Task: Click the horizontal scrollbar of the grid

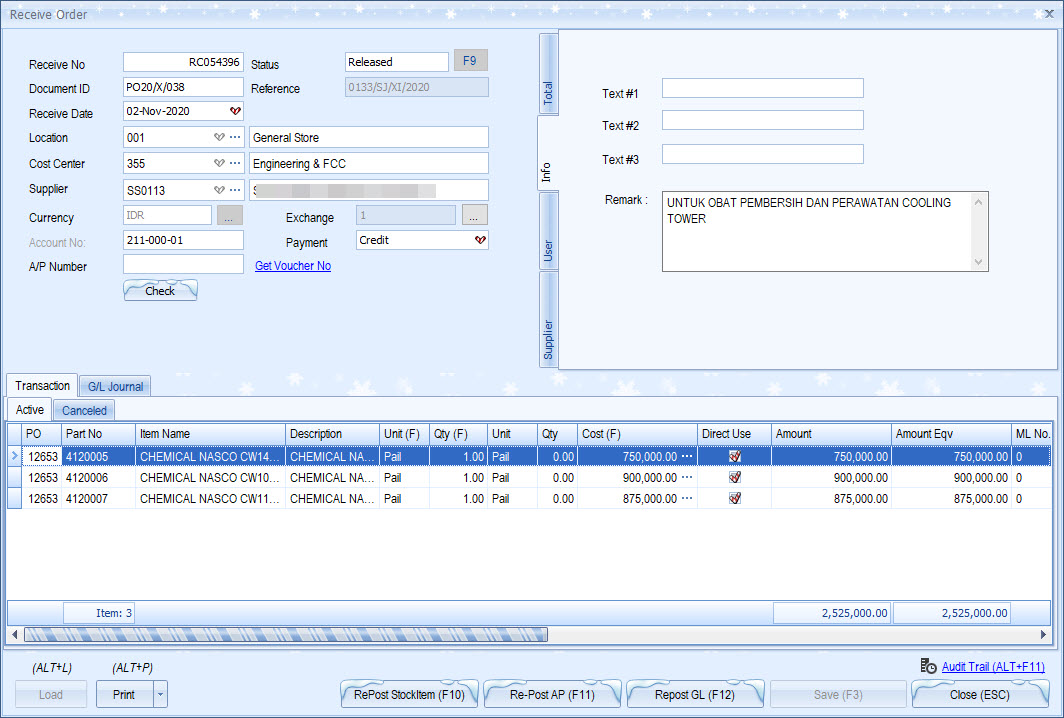Action: 285,634
